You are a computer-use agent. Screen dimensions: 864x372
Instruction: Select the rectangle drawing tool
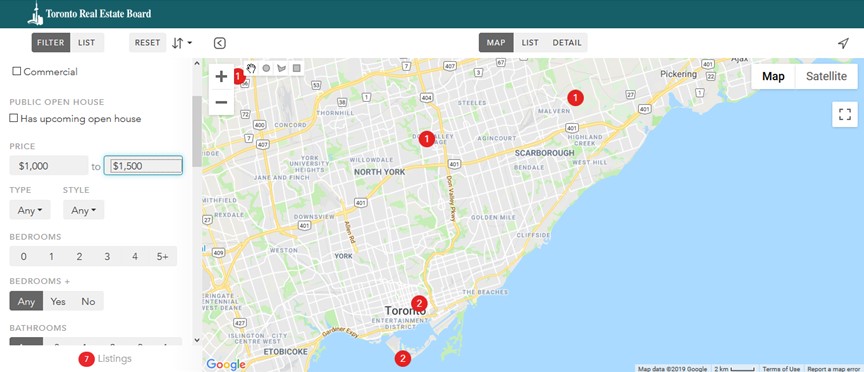tap(296, 68)
